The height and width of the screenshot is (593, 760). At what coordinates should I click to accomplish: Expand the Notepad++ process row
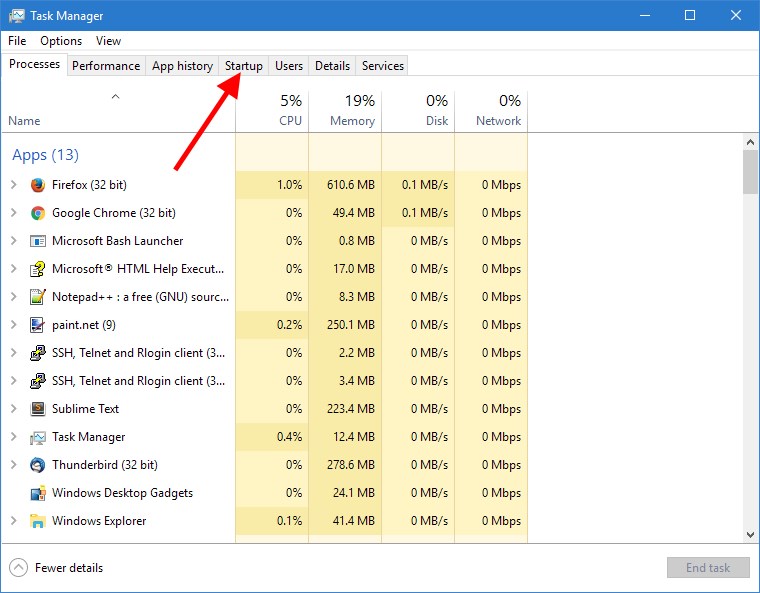tap(14, 297)
